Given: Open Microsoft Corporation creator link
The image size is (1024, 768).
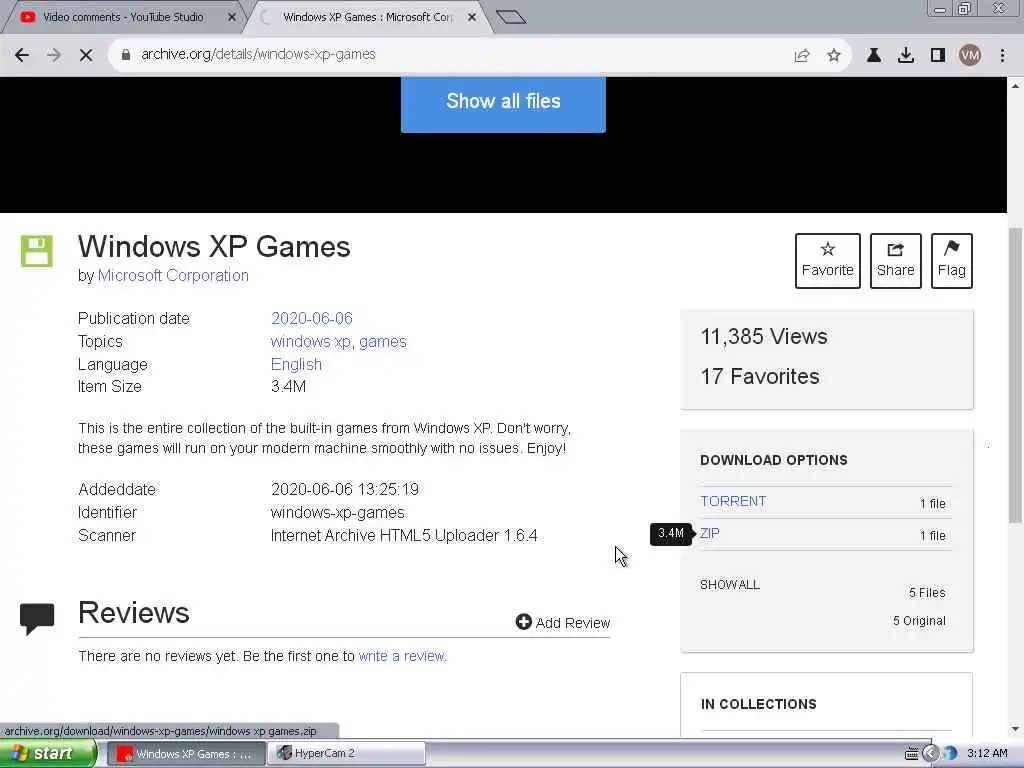Looking at the screenshot, I should coord(173,276).
